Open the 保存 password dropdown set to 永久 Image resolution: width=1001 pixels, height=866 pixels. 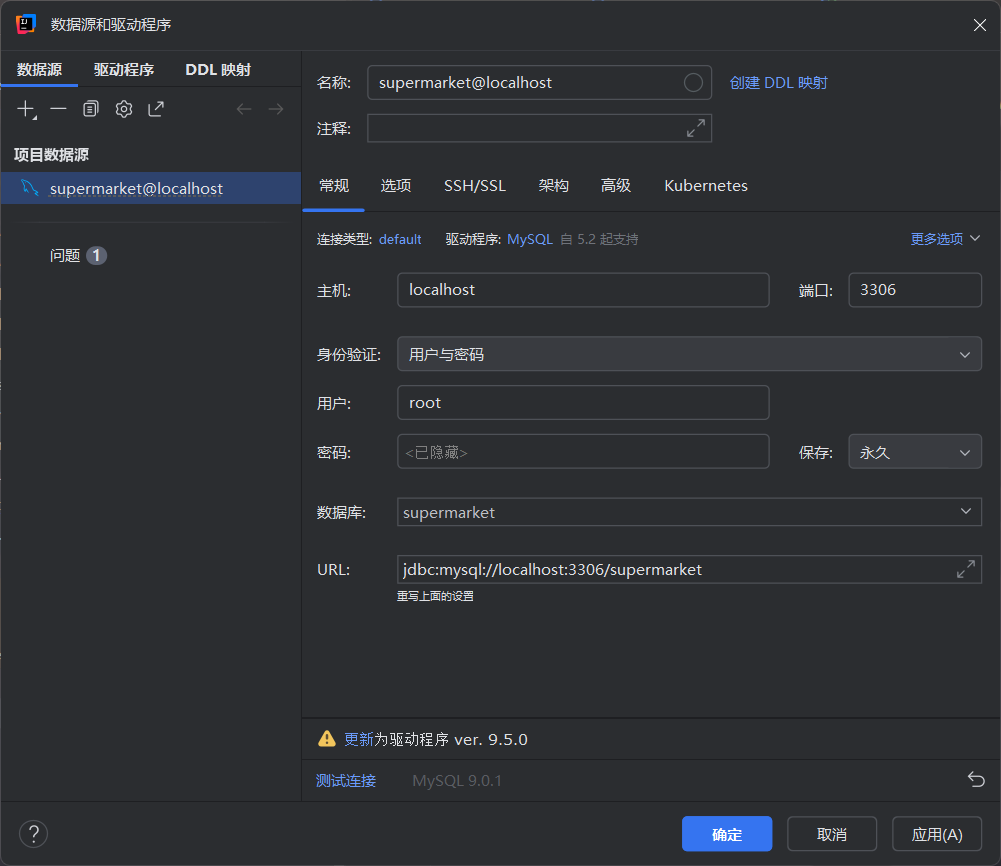coord(915,452)
